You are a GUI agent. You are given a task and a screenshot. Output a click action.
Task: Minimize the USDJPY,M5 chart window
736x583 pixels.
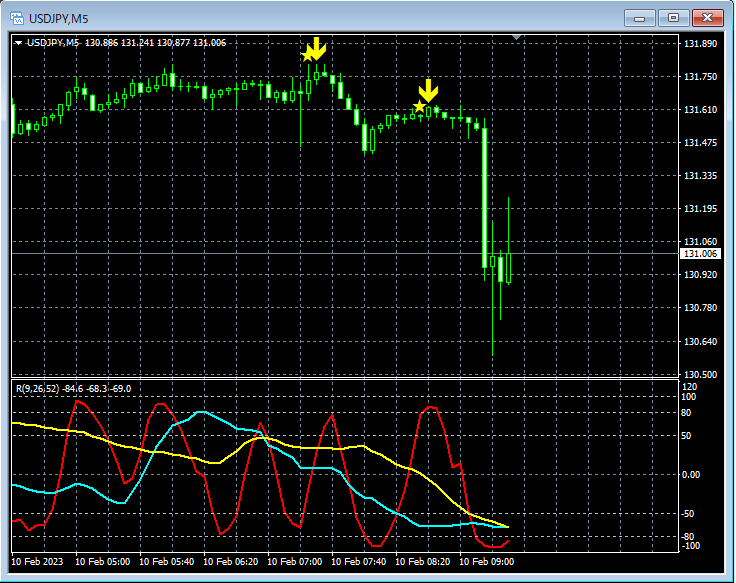640,17
